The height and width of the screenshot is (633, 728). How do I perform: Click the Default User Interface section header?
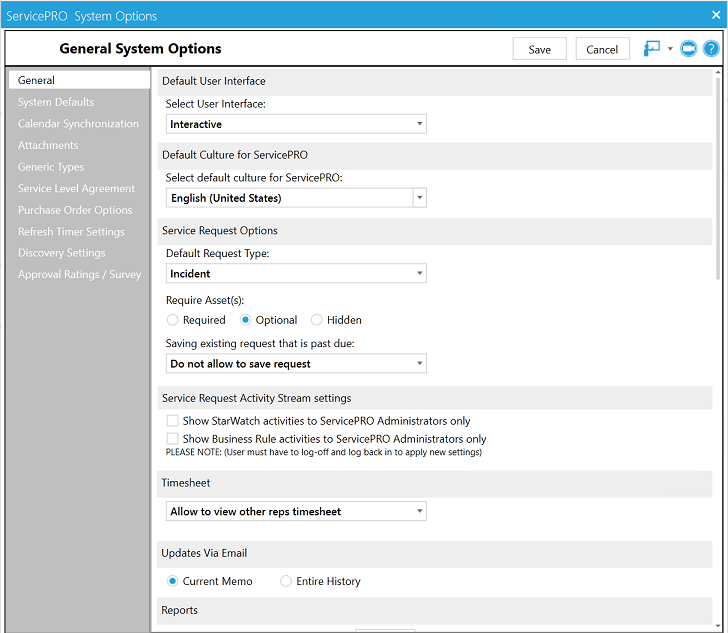tap(435, 81)
